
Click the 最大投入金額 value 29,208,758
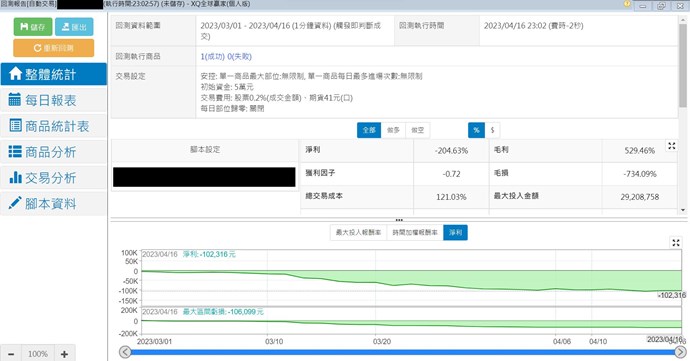640,197
